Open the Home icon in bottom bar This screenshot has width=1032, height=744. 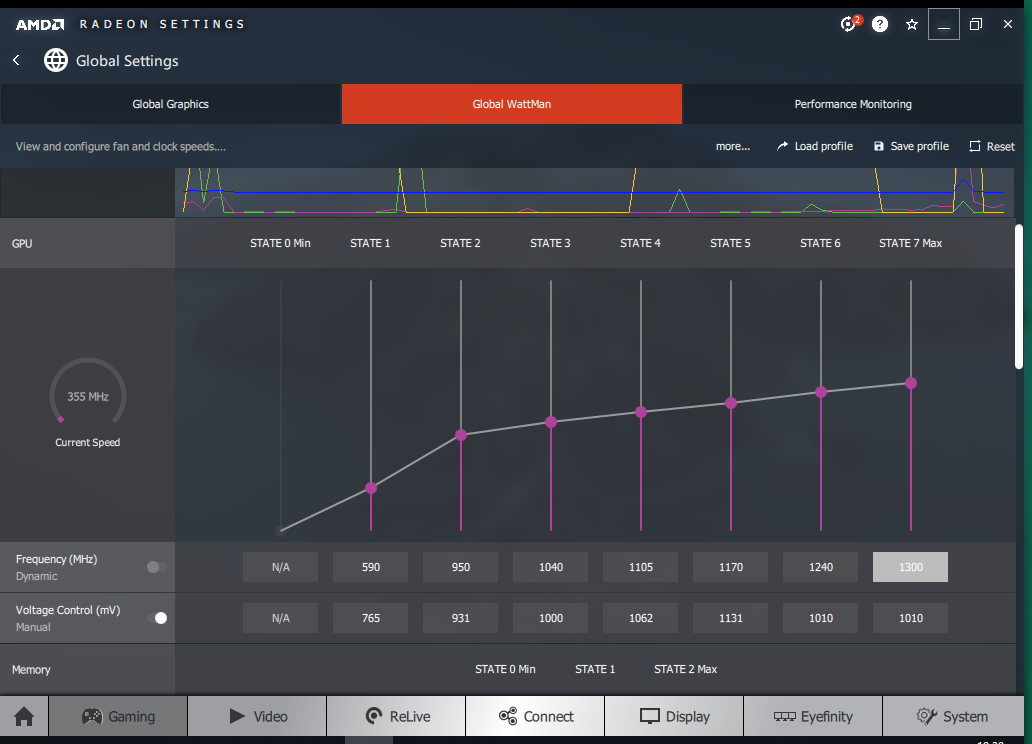24,716
